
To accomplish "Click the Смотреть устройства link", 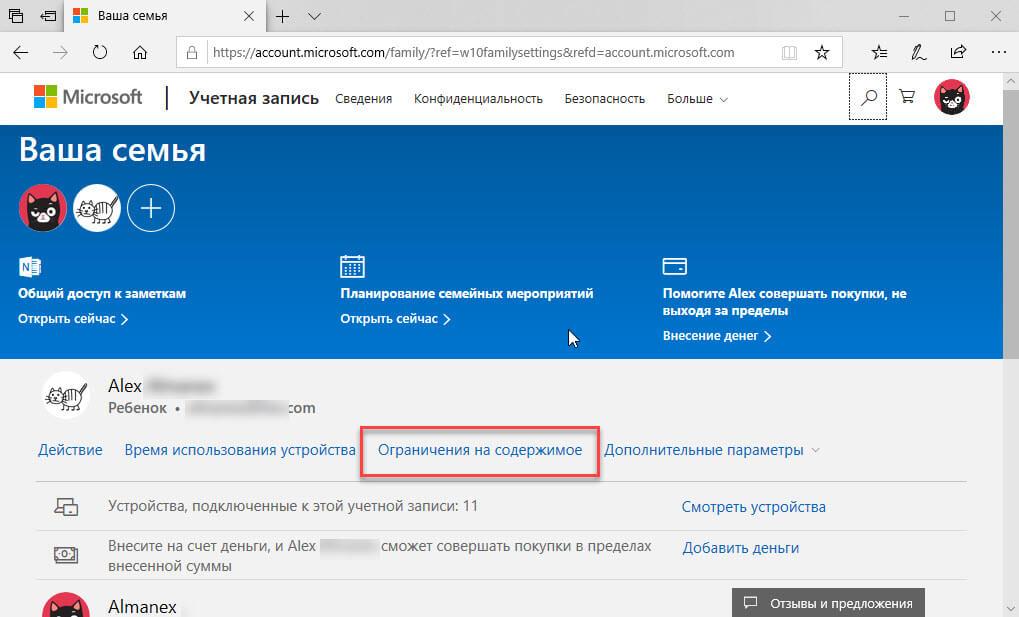I will pyautogui.click(x=753, y=507).
